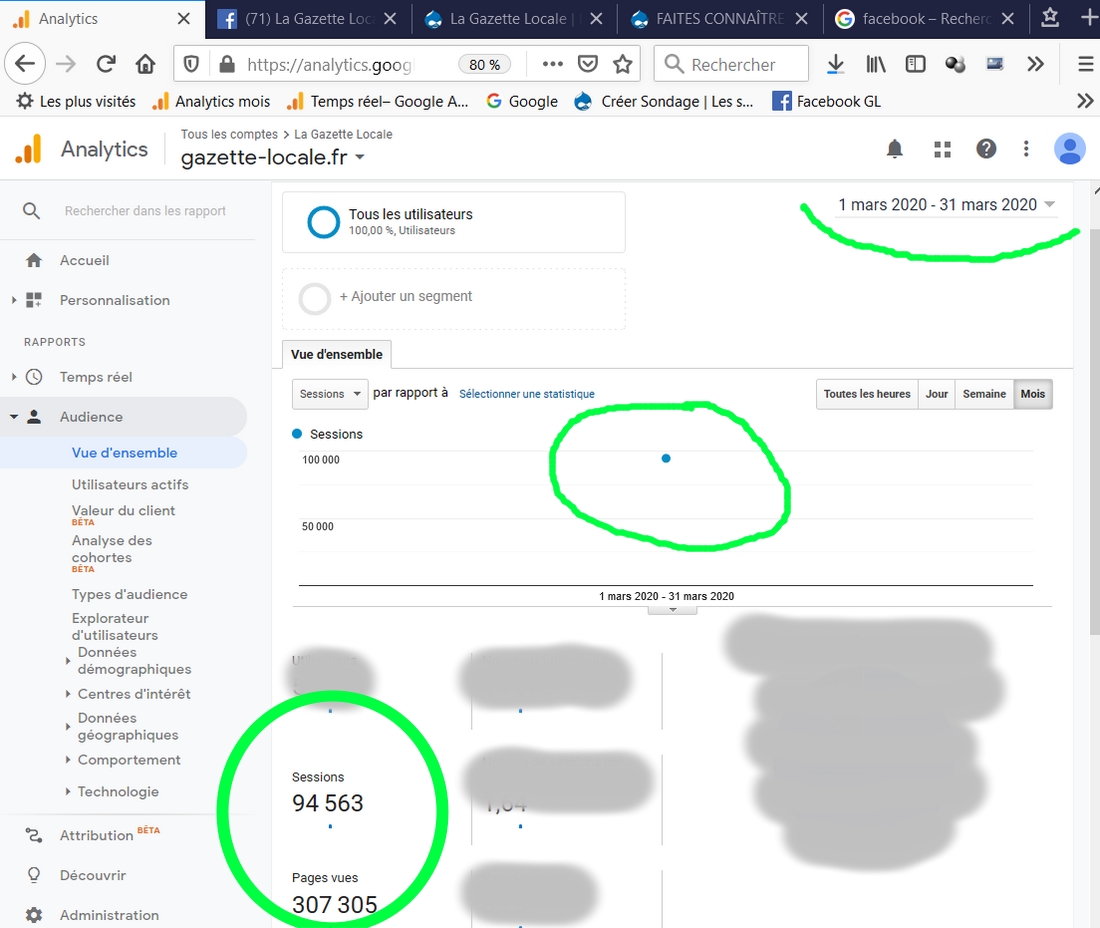The image size is (1100, 928).
Task: Open Administration gear in sidebar
Action: tap(34, 915)
